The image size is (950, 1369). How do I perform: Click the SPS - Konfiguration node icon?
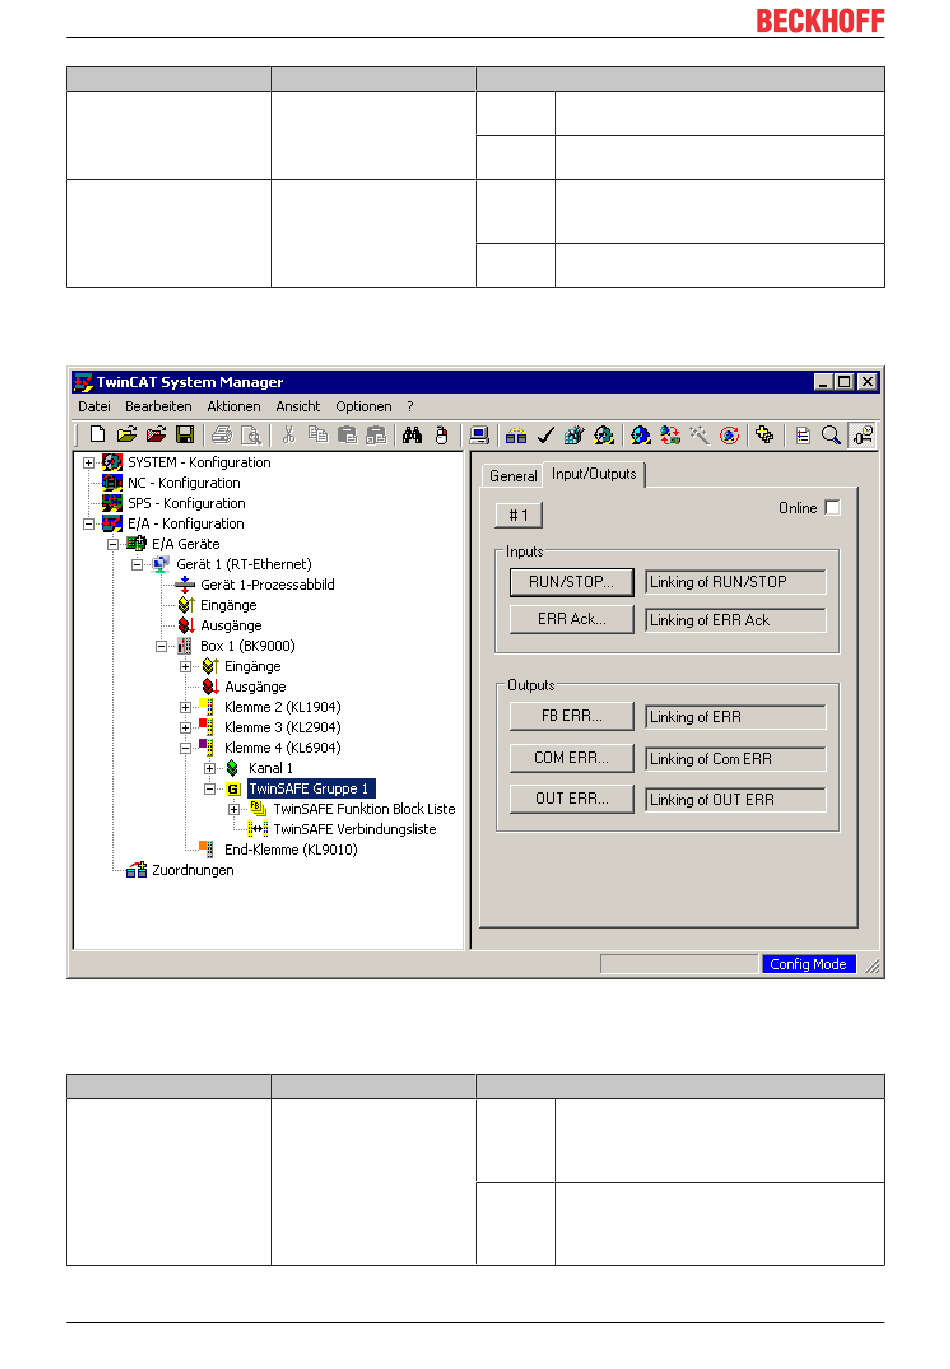[112, 503]
